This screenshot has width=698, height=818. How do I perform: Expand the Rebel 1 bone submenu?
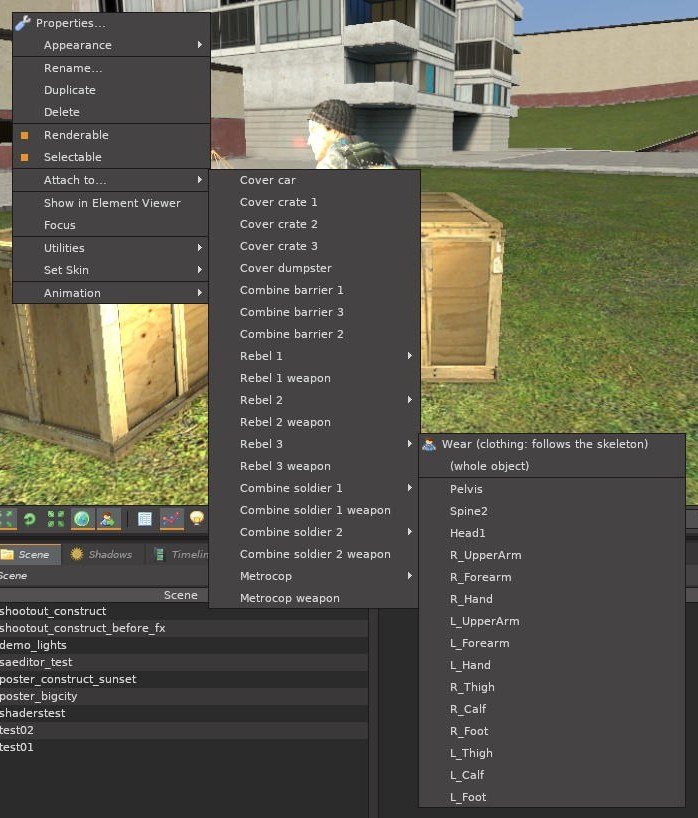[315, 356]
